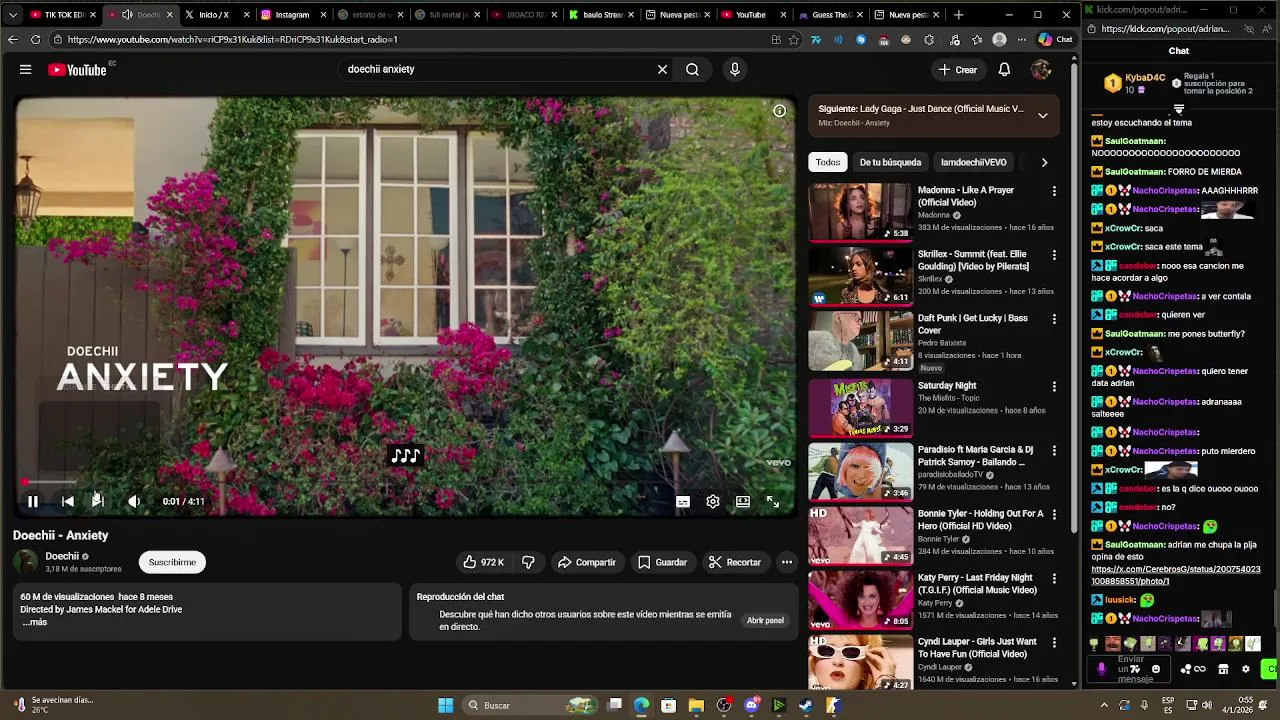The width and height of the screenshot is (1280, 720).
Task: Open the Kick chat shop icon
Action: tap(1223, 670)
